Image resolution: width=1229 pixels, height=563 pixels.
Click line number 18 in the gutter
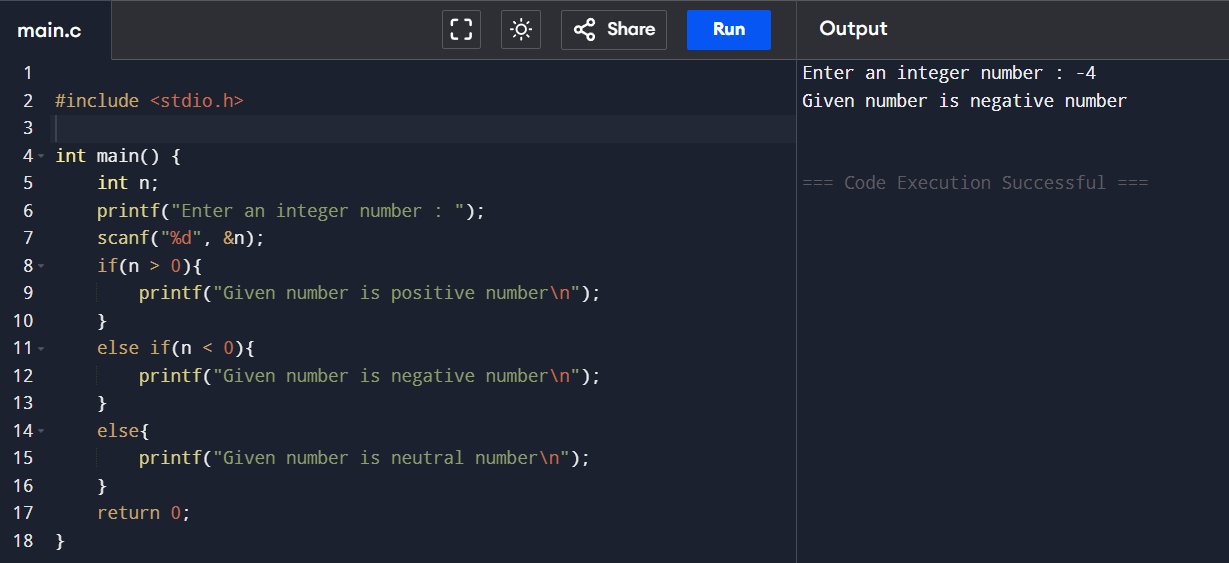[x=23, y=541]
